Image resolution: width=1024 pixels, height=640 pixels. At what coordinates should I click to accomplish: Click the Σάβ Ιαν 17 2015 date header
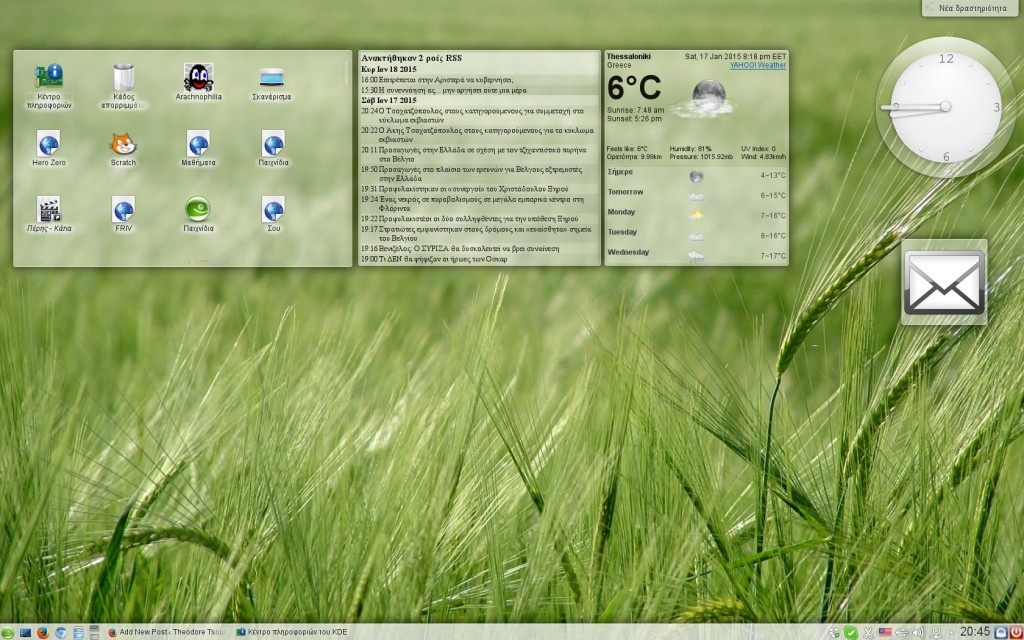[389, 101]
